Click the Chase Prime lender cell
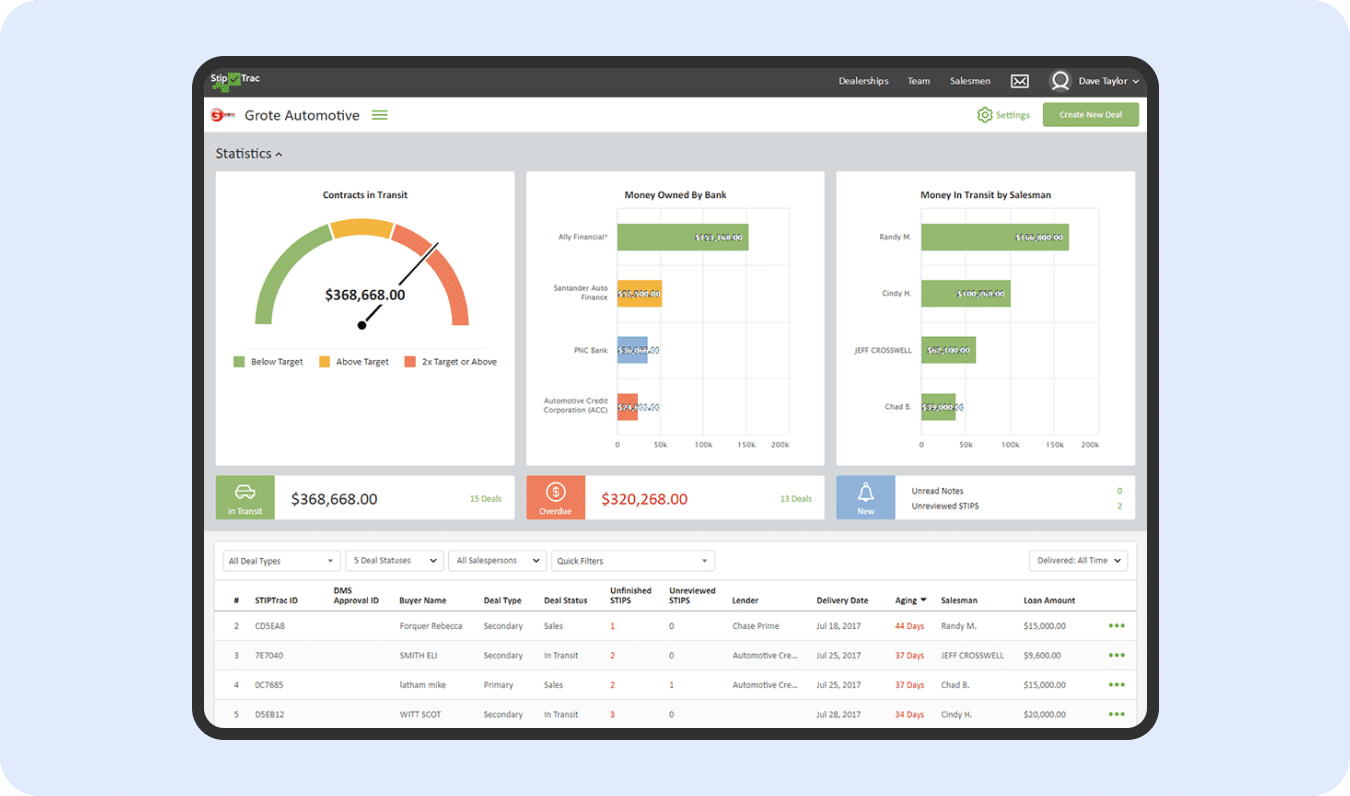 click(756, 626)
